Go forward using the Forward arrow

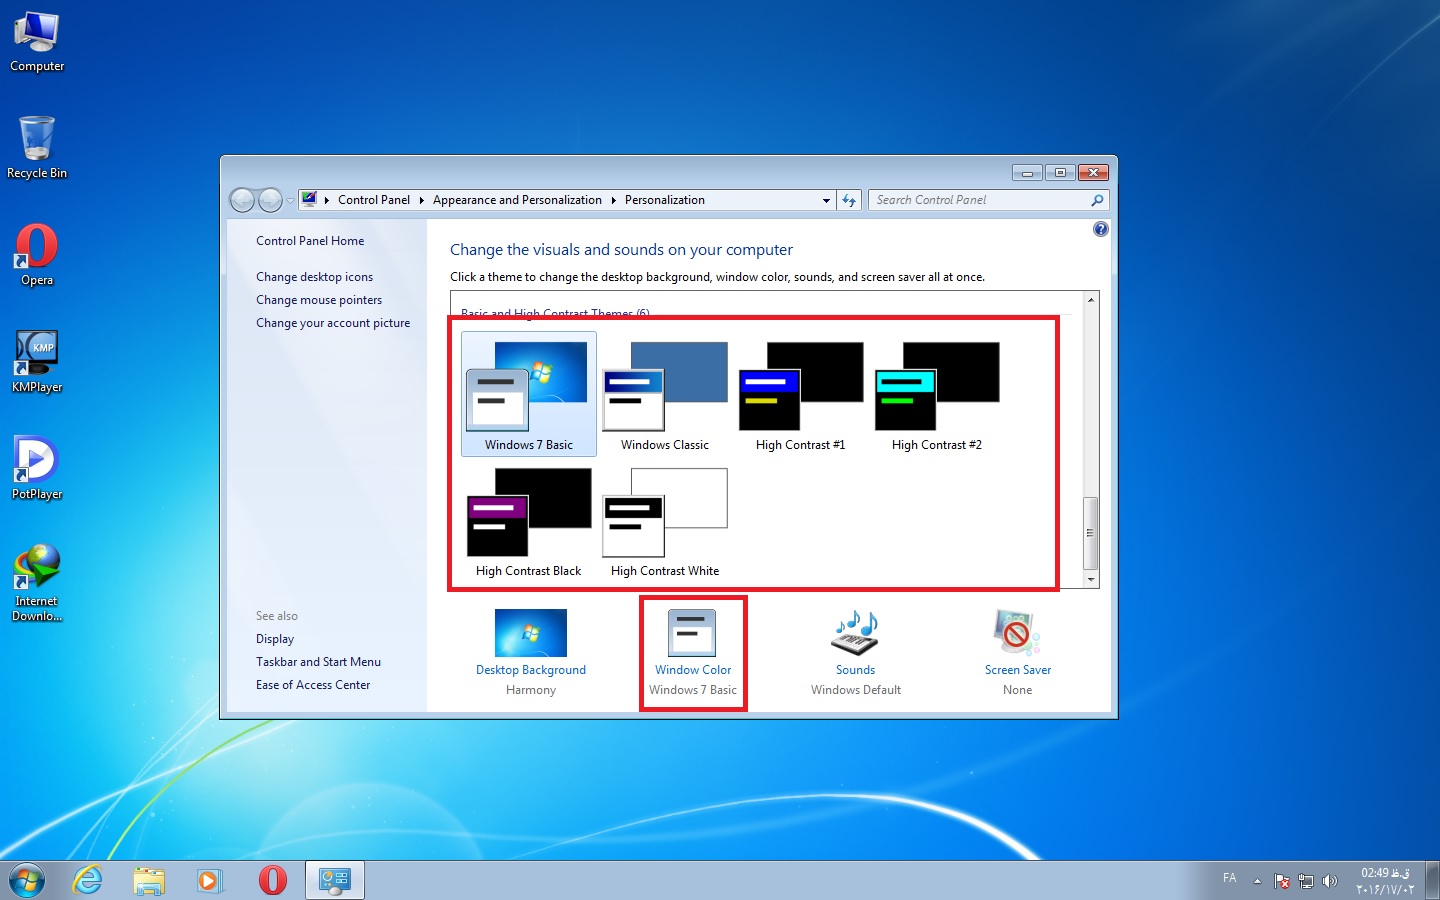[270, 200]
